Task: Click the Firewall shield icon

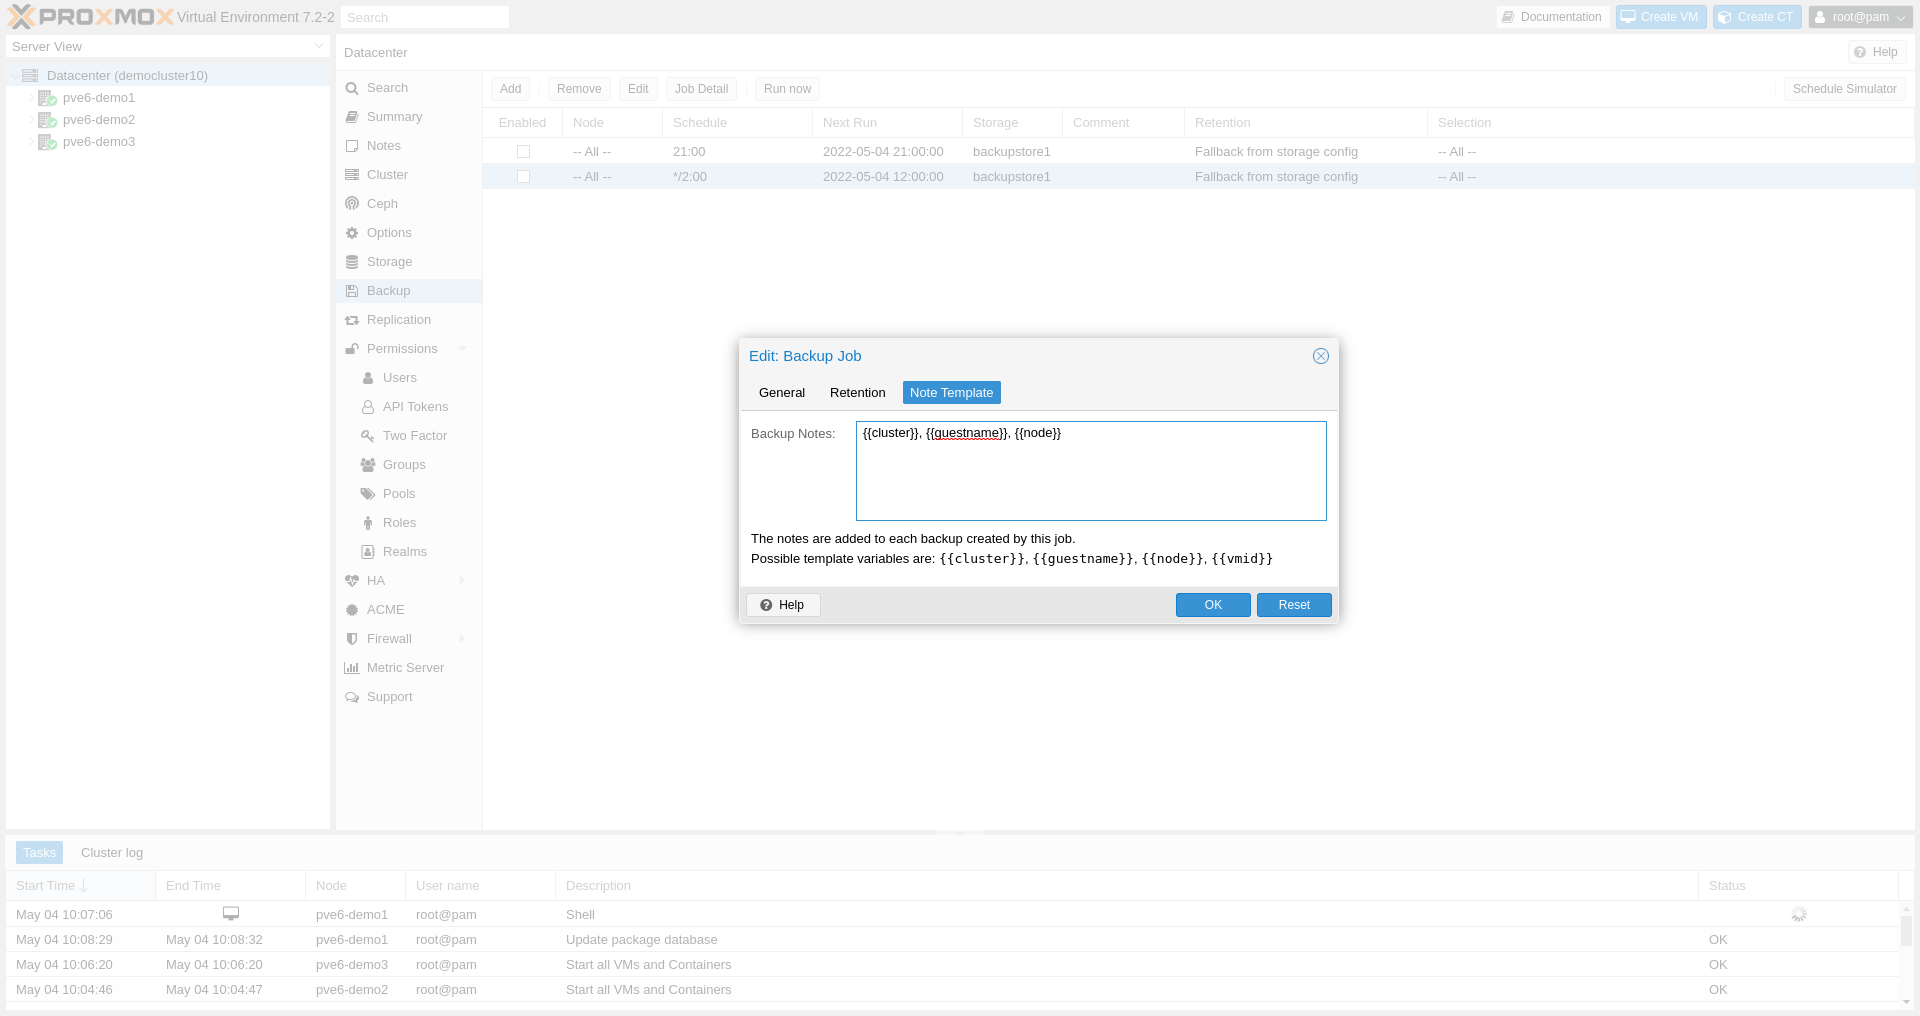Action: coord(352,639)
